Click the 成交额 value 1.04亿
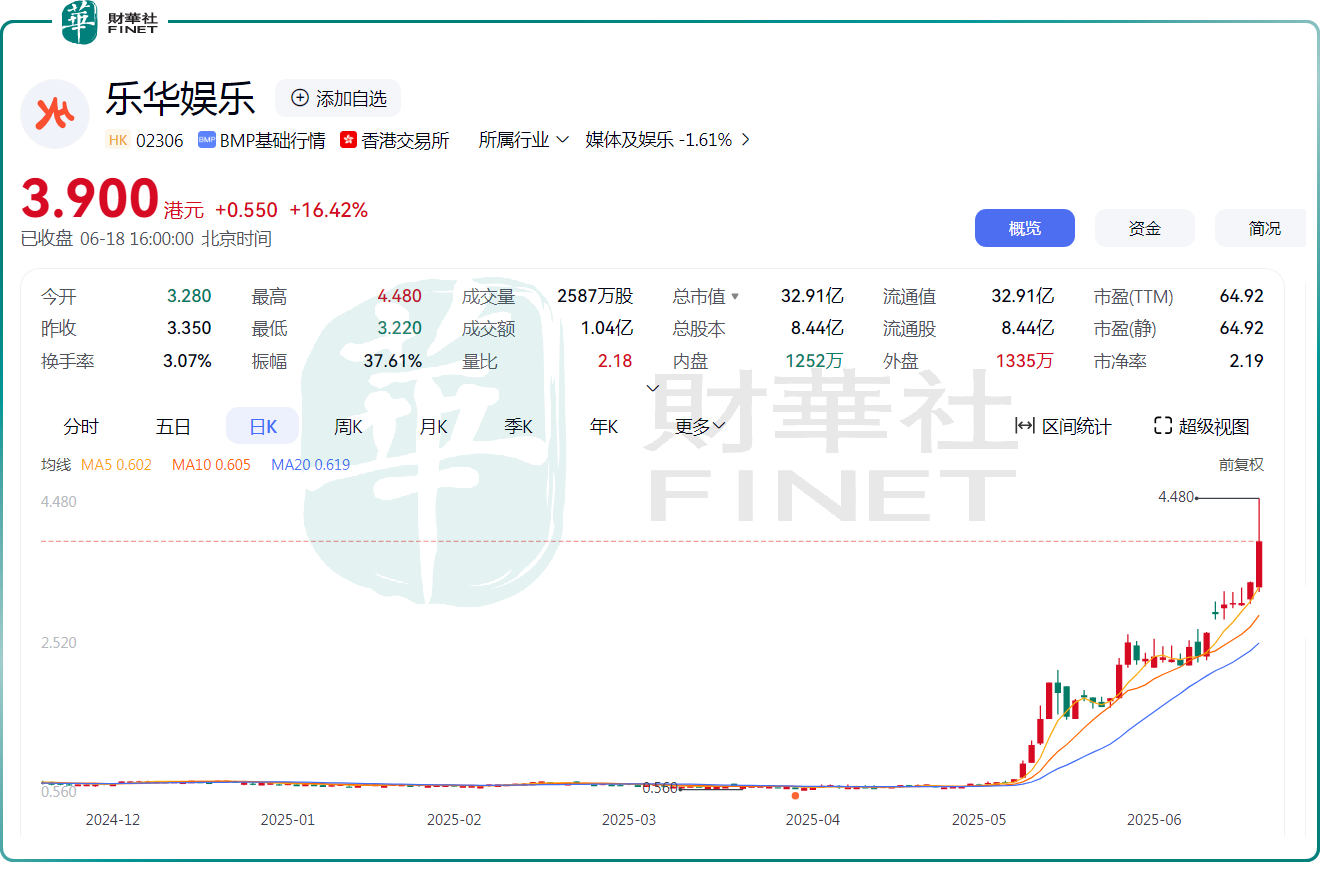 (x=607, y=328)
